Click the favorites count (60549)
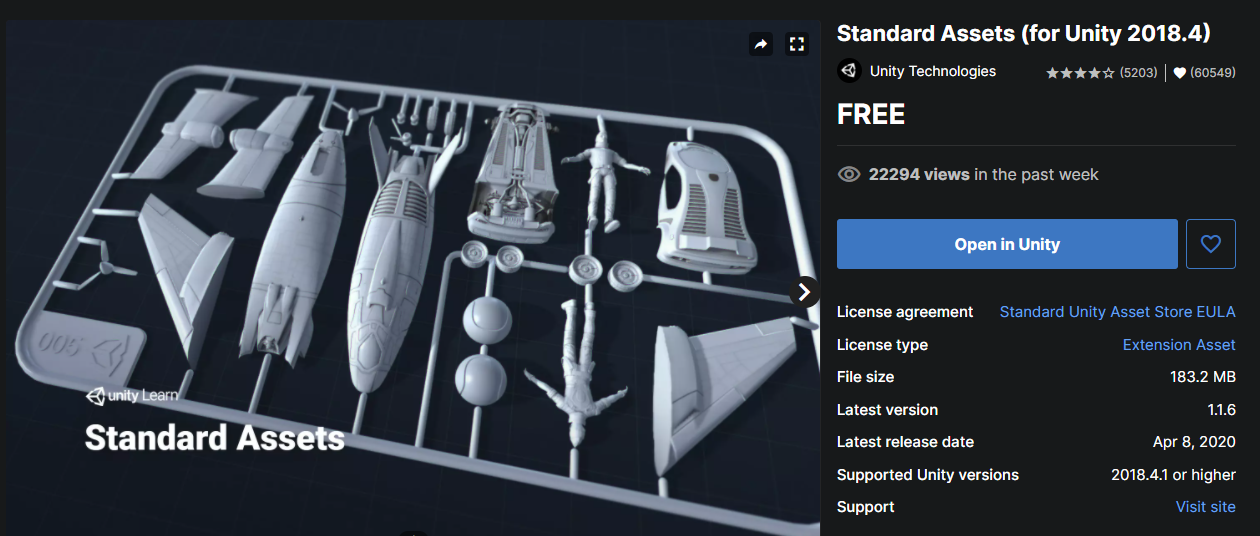Image resolution: width=1260 pixels, height=536 pixels. pos(1212,73)
